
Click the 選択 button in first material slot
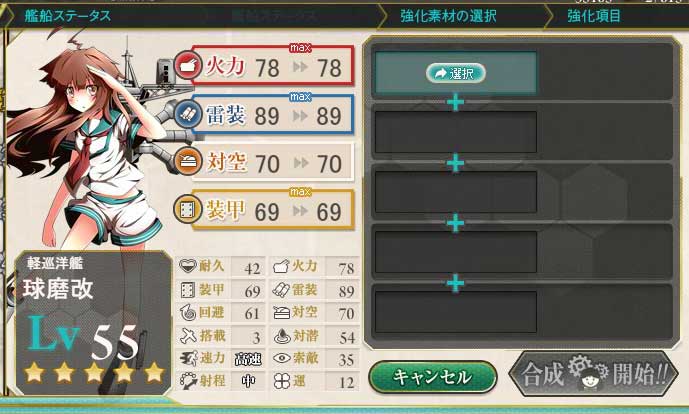(456, 73)
